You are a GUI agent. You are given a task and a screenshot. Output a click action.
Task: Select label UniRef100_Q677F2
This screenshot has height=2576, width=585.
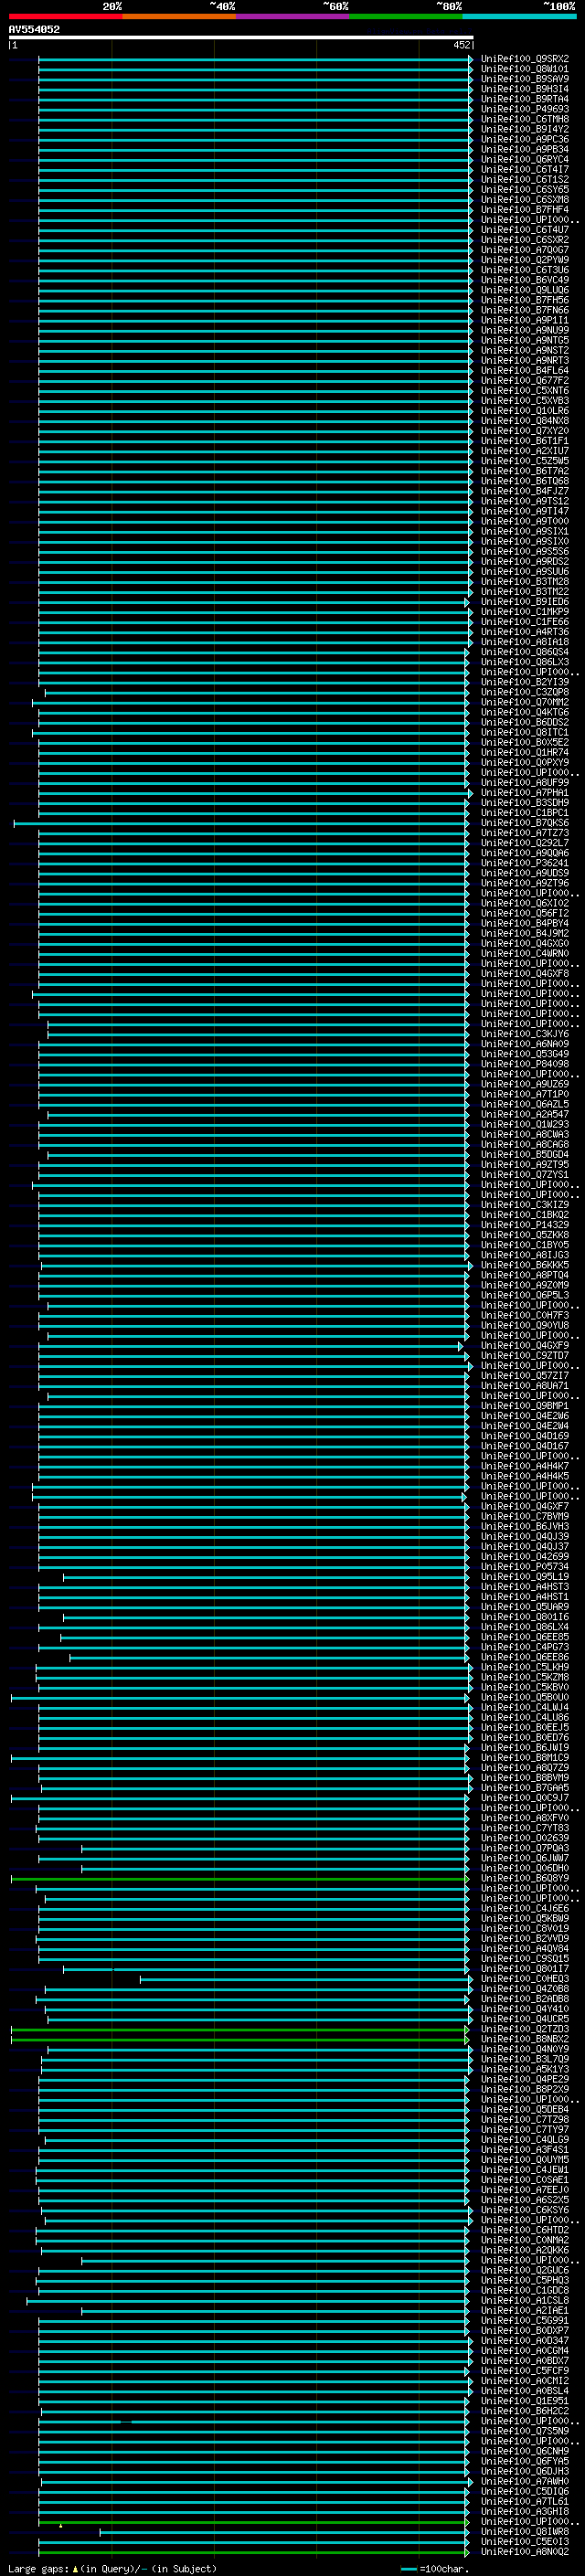[525, 381]
